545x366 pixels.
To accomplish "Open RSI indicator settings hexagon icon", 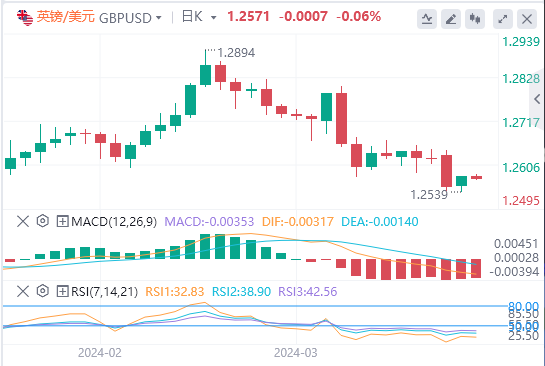I will click(x=42, y=291).
